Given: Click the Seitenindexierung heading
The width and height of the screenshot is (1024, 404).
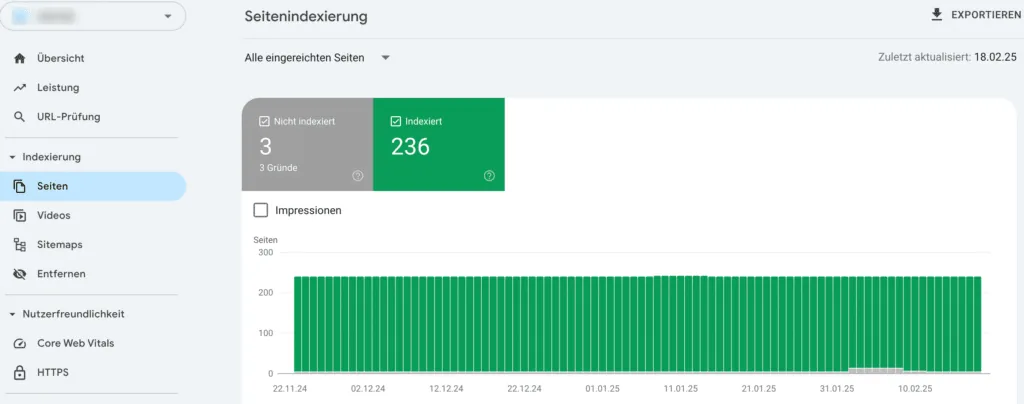Looking at the screenshot, I should 306,17.
